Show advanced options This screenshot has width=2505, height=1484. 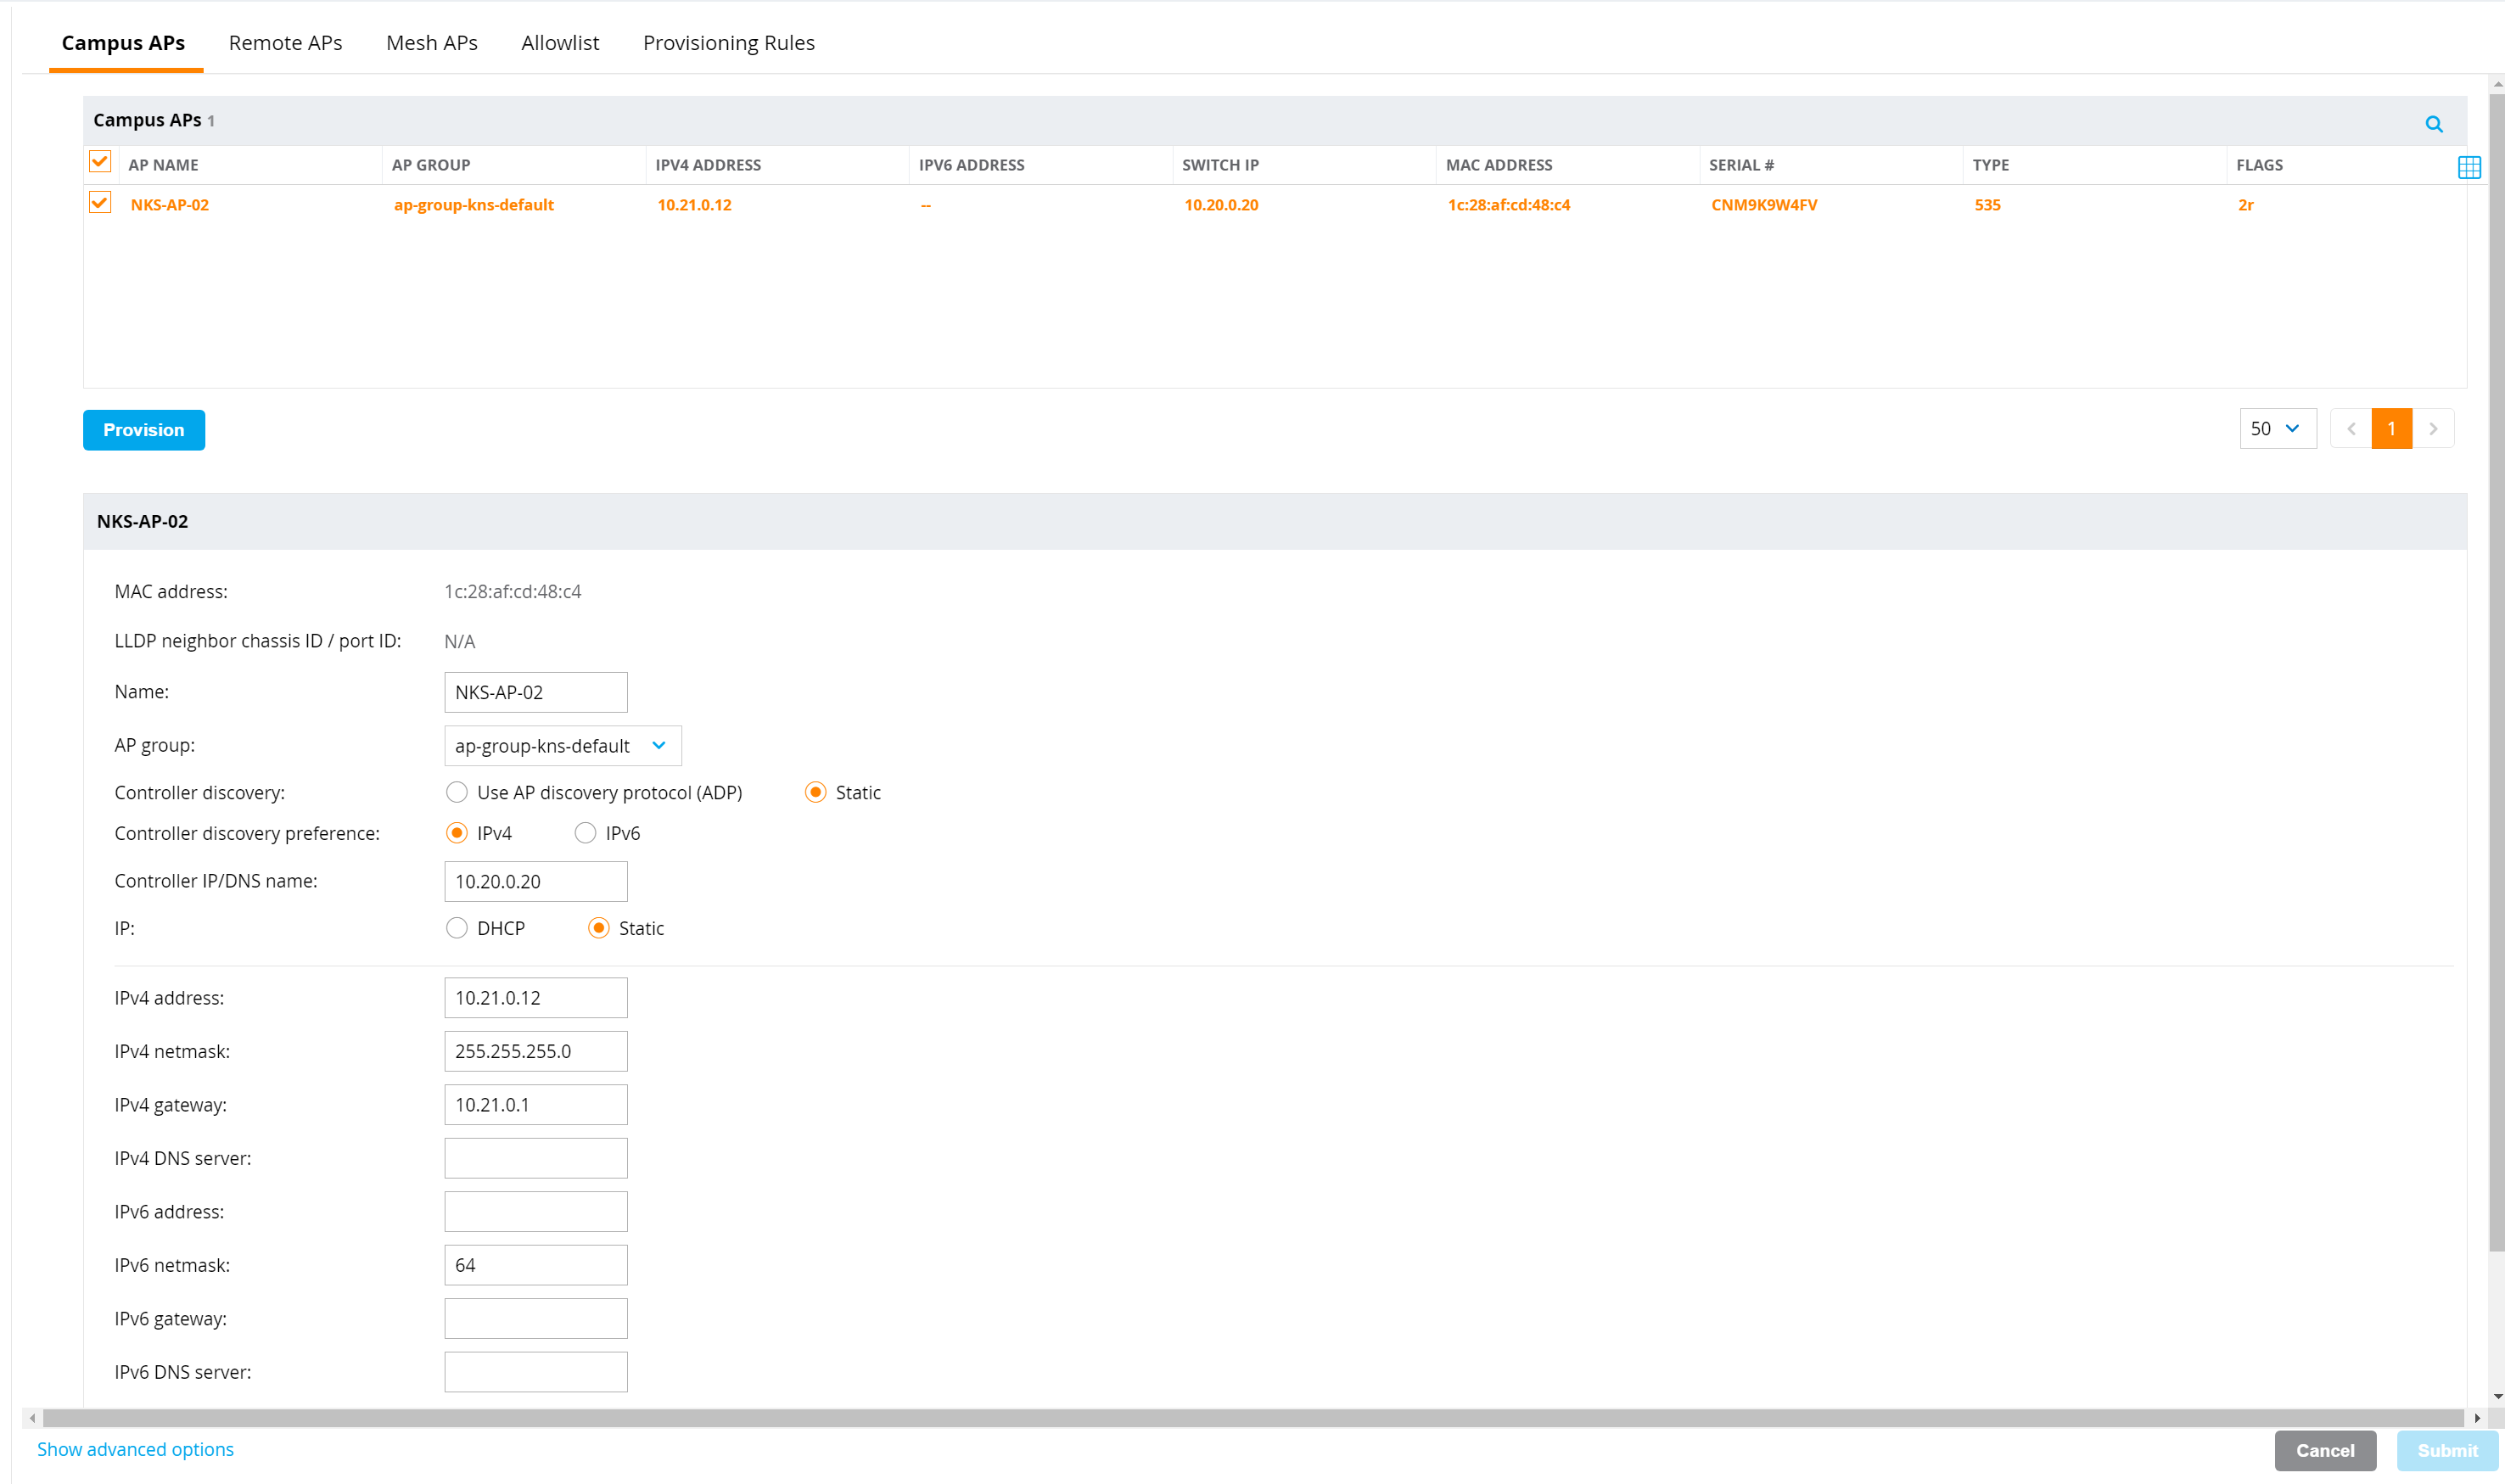pos(135,1449)
